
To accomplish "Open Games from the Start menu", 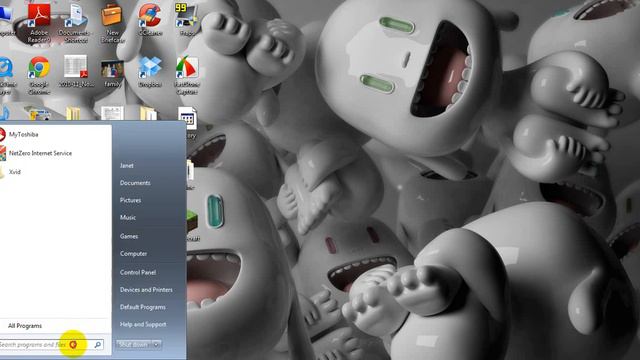I will pyautogui.click(x=129, y=236).
